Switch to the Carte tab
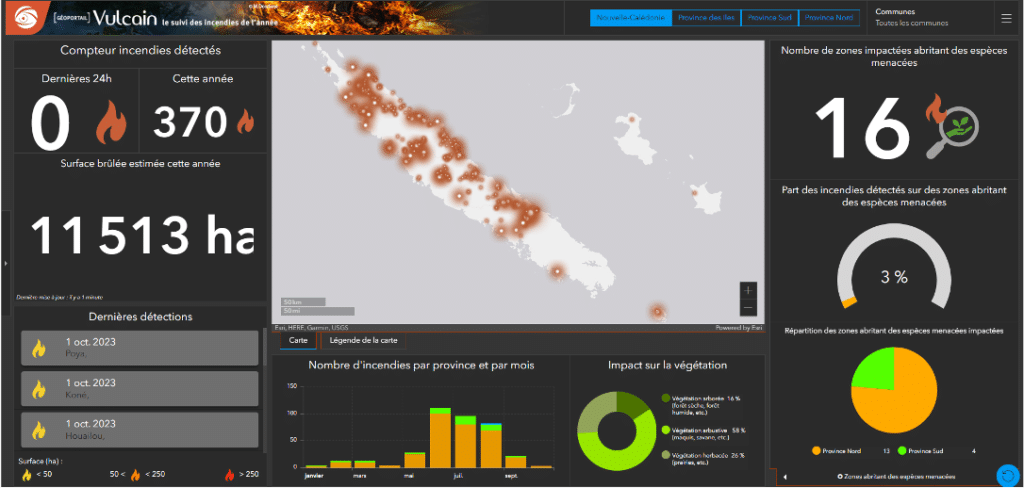Viewport: 1024px width, 488px height. click(298, 340)
